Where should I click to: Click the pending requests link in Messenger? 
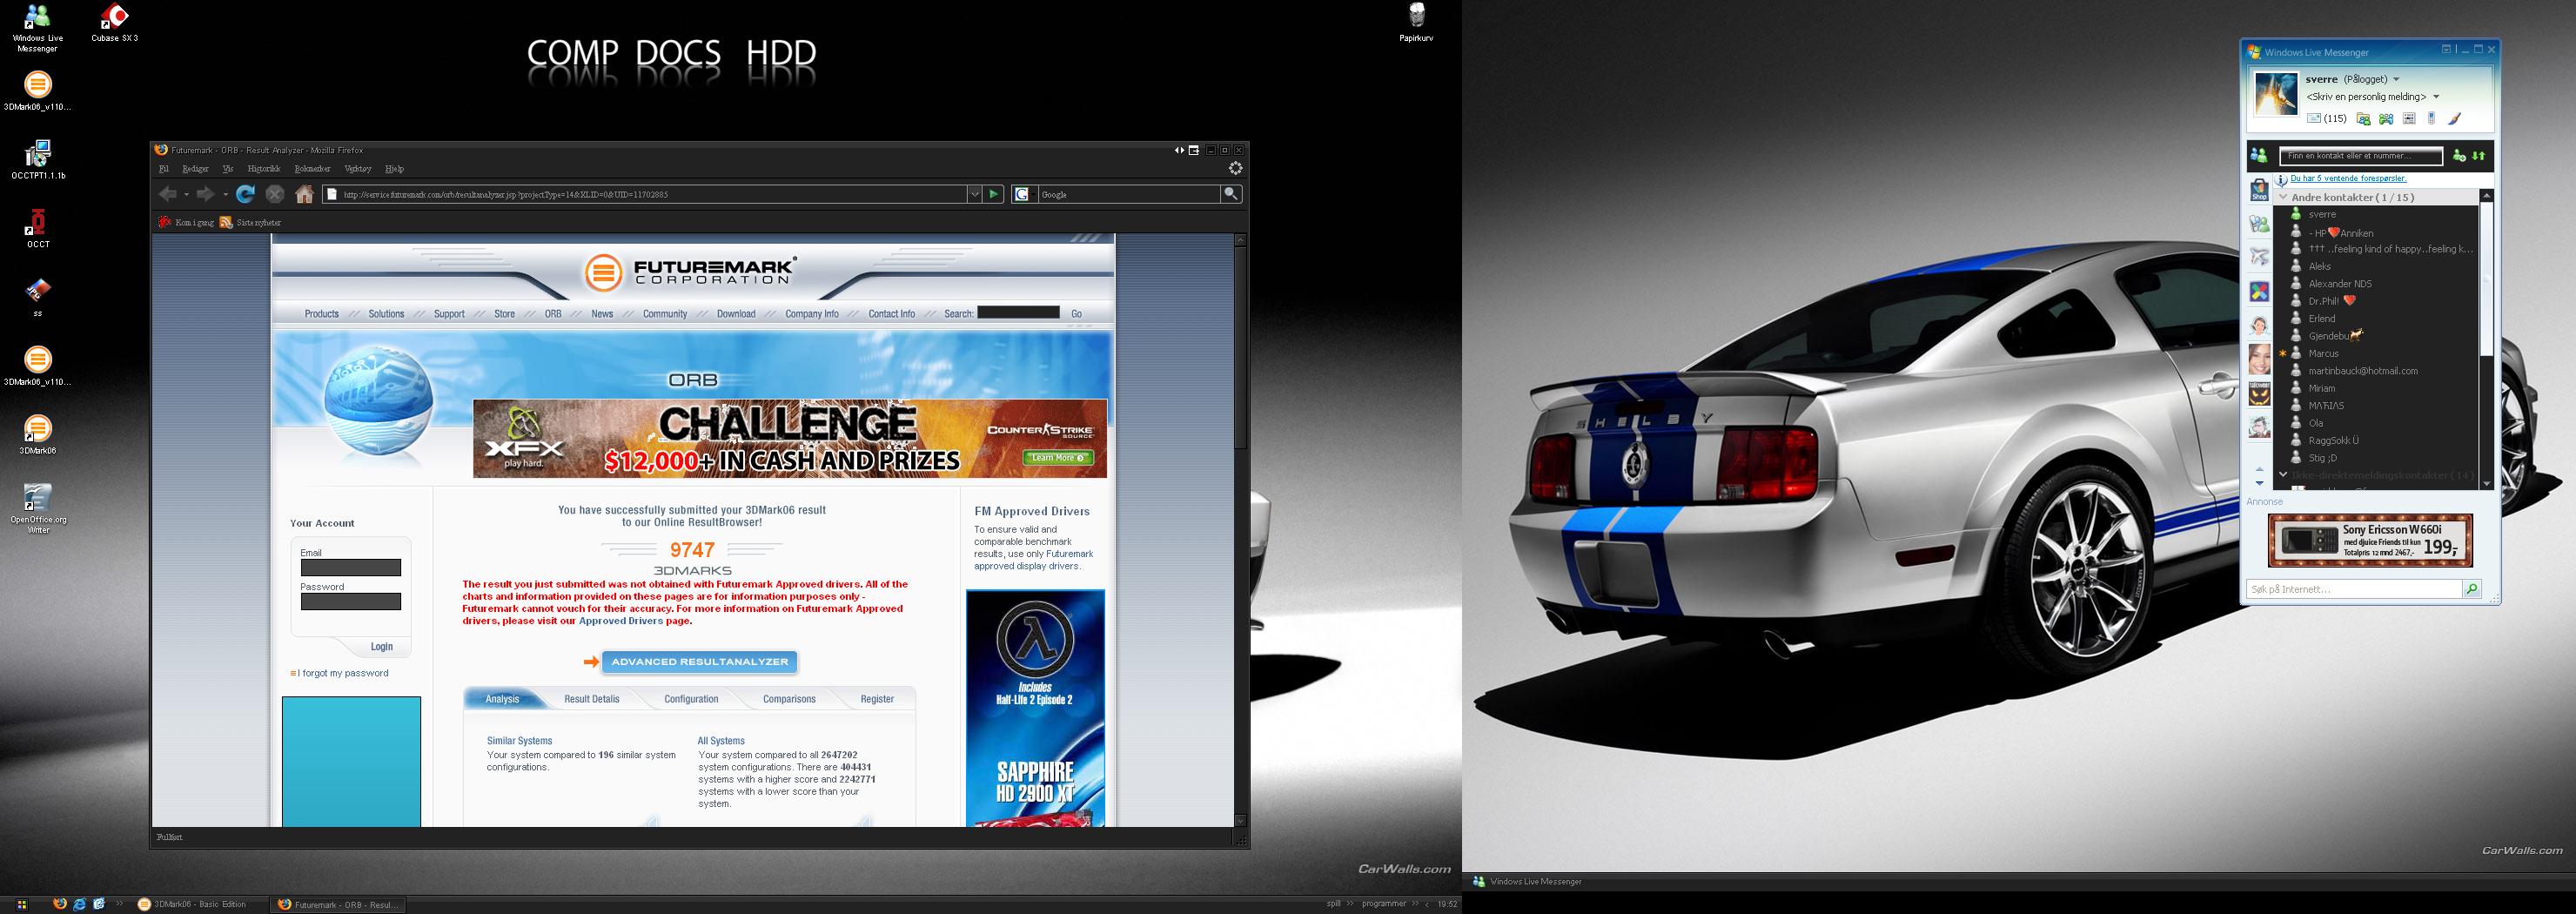(x=2349, y=179)
